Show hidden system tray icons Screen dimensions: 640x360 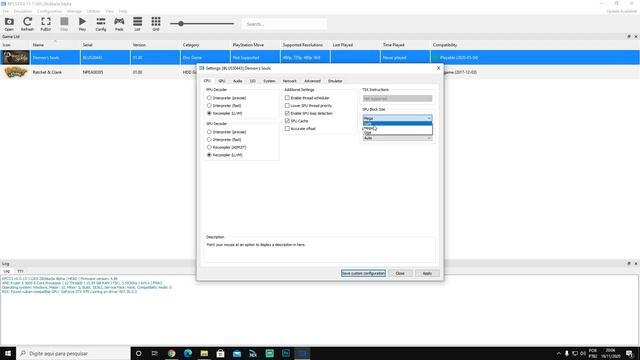tap(558, 353)
